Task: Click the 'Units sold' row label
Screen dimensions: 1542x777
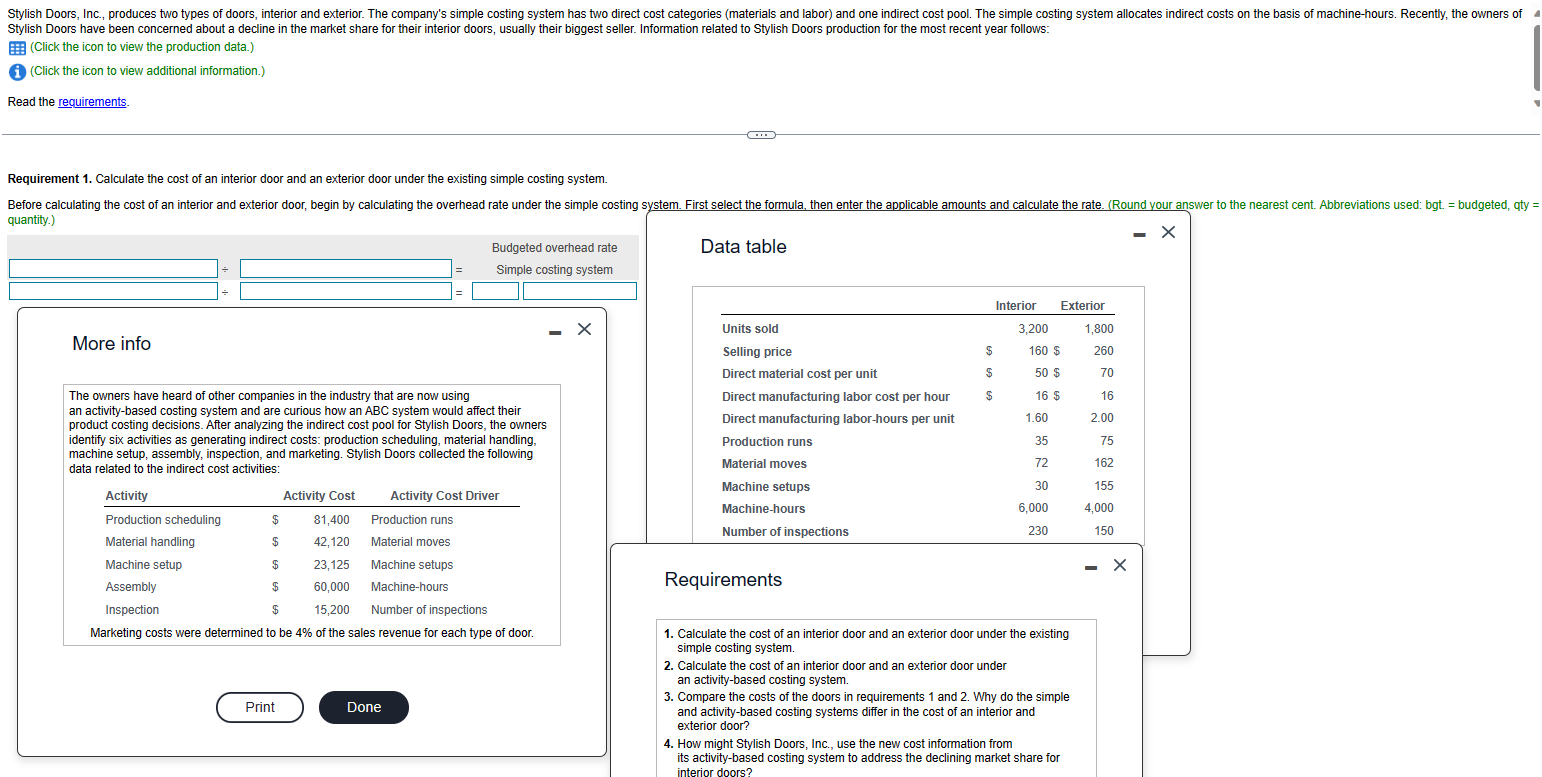Action: point(750,329)
